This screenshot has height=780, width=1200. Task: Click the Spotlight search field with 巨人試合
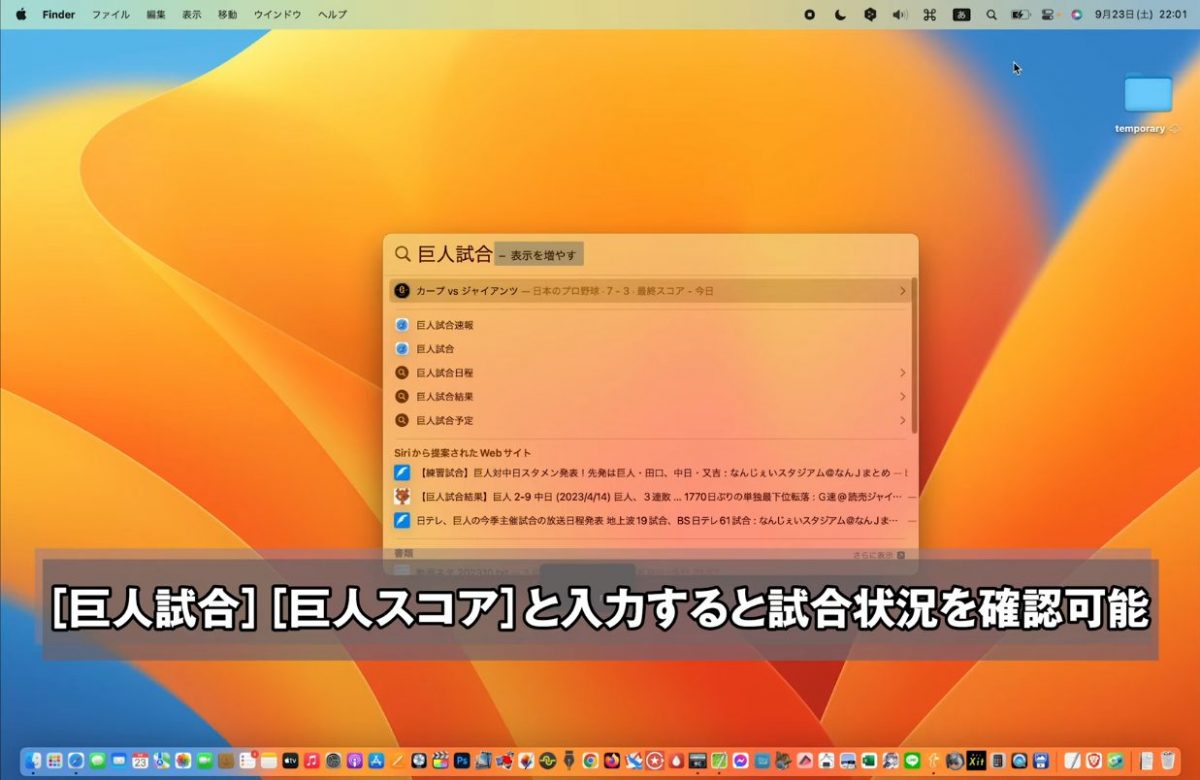(651, 254)
